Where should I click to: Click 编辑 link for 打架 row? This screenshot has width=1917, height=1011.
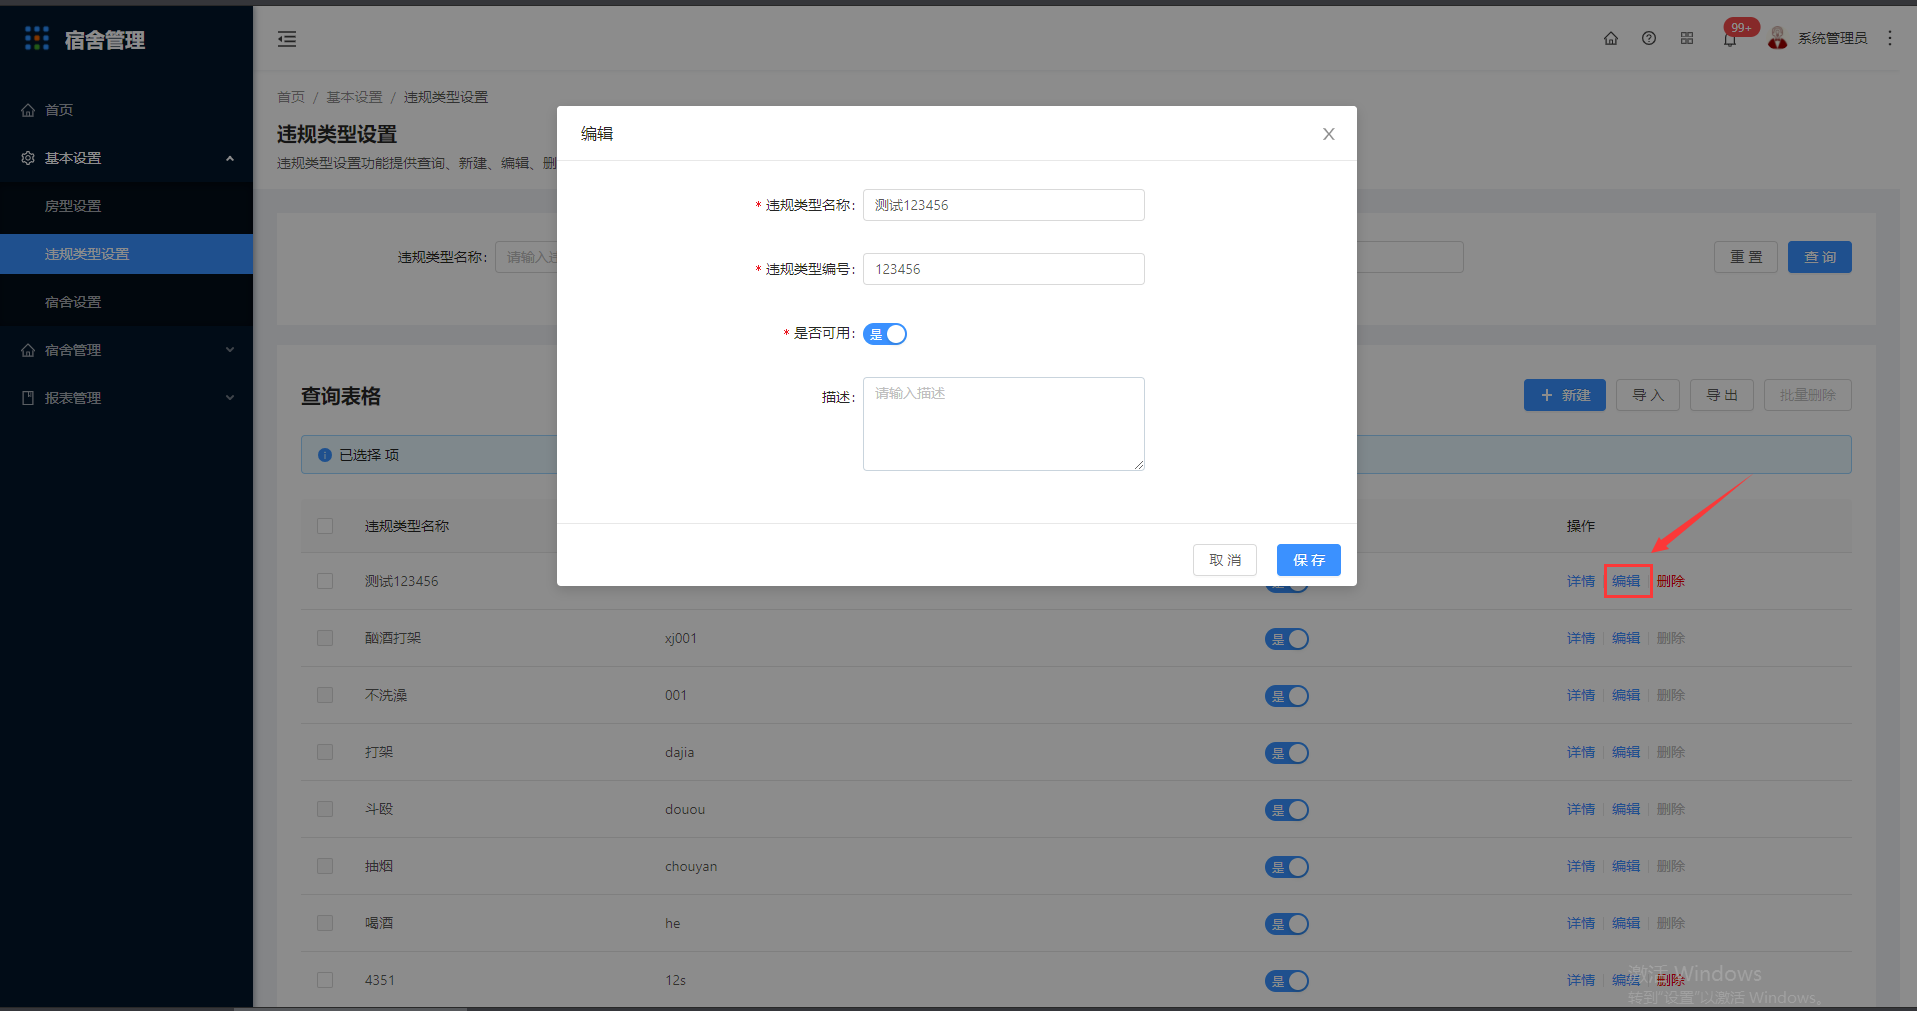coord(1626,752)
